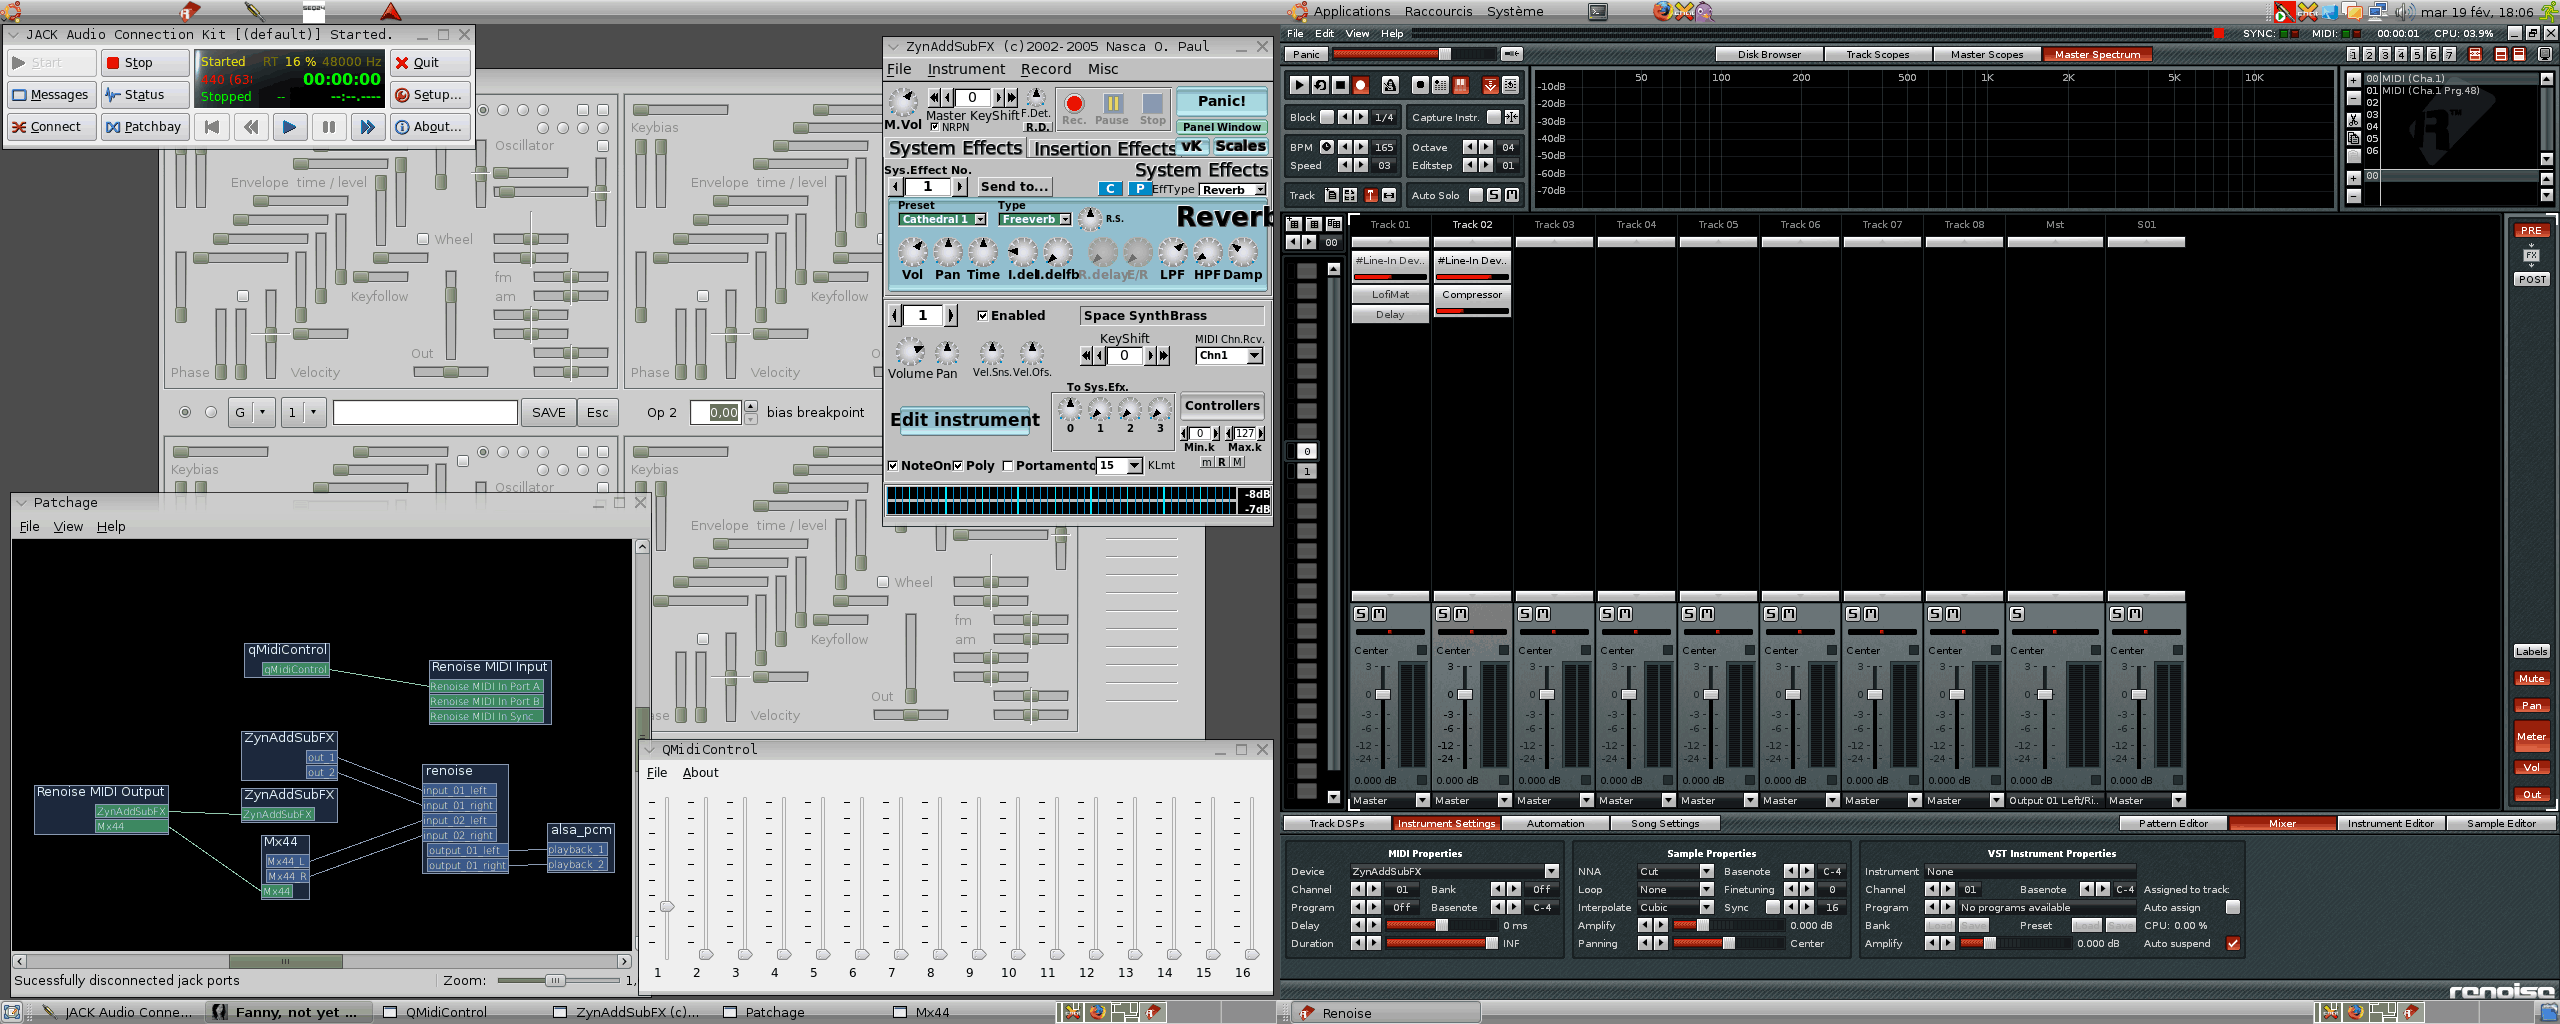Toggle the Sync checkbox in Sample Properties
This screenshot has width=2560, height=1024.
[1773, 907]
